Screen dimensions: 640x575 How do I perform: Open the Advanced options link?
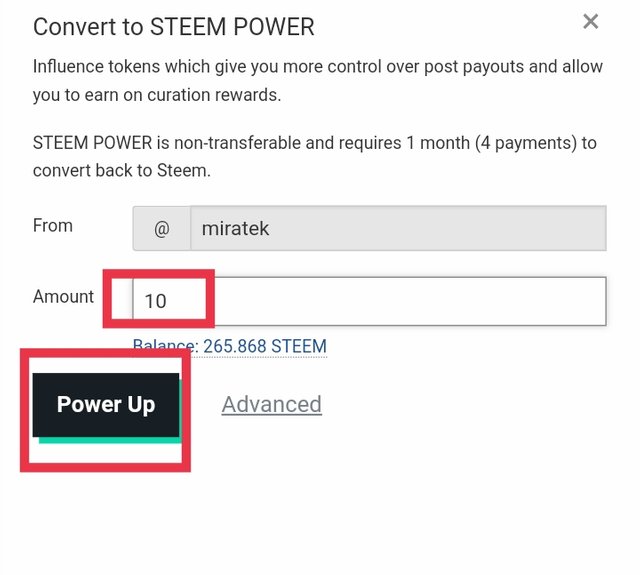coord(271,404)
